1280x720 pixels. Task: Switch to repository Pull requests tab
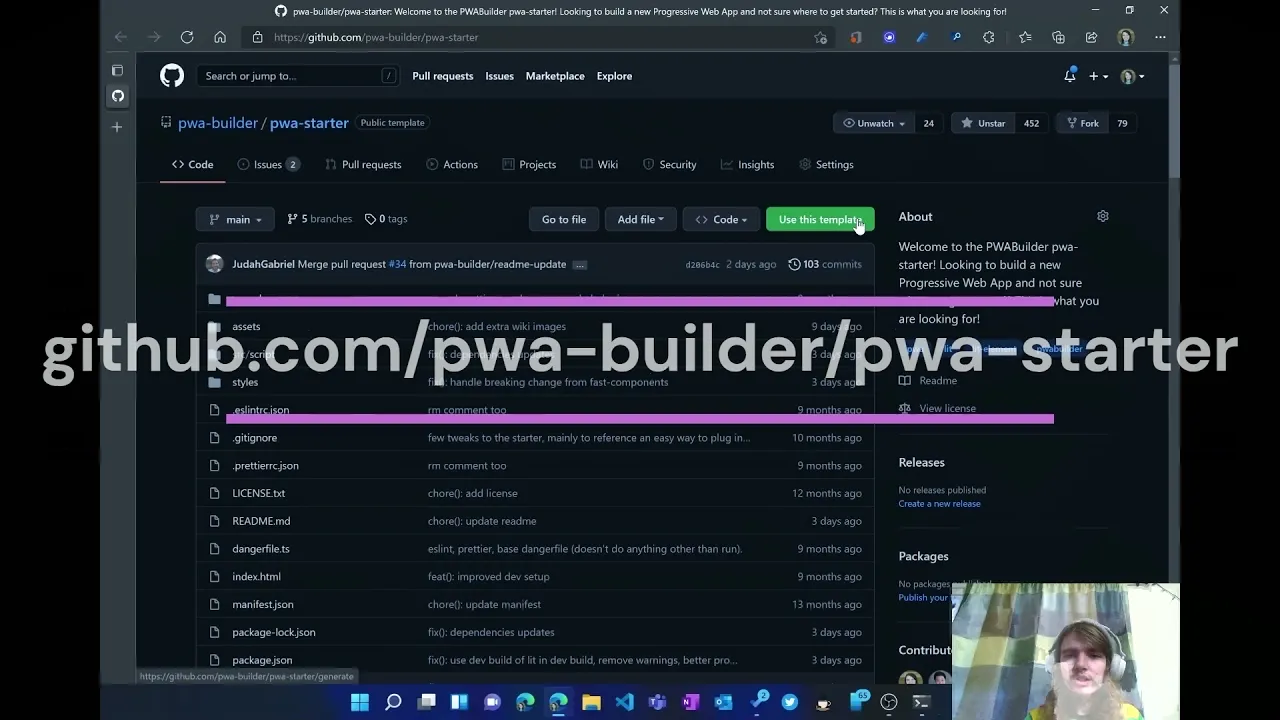point(363,164)
